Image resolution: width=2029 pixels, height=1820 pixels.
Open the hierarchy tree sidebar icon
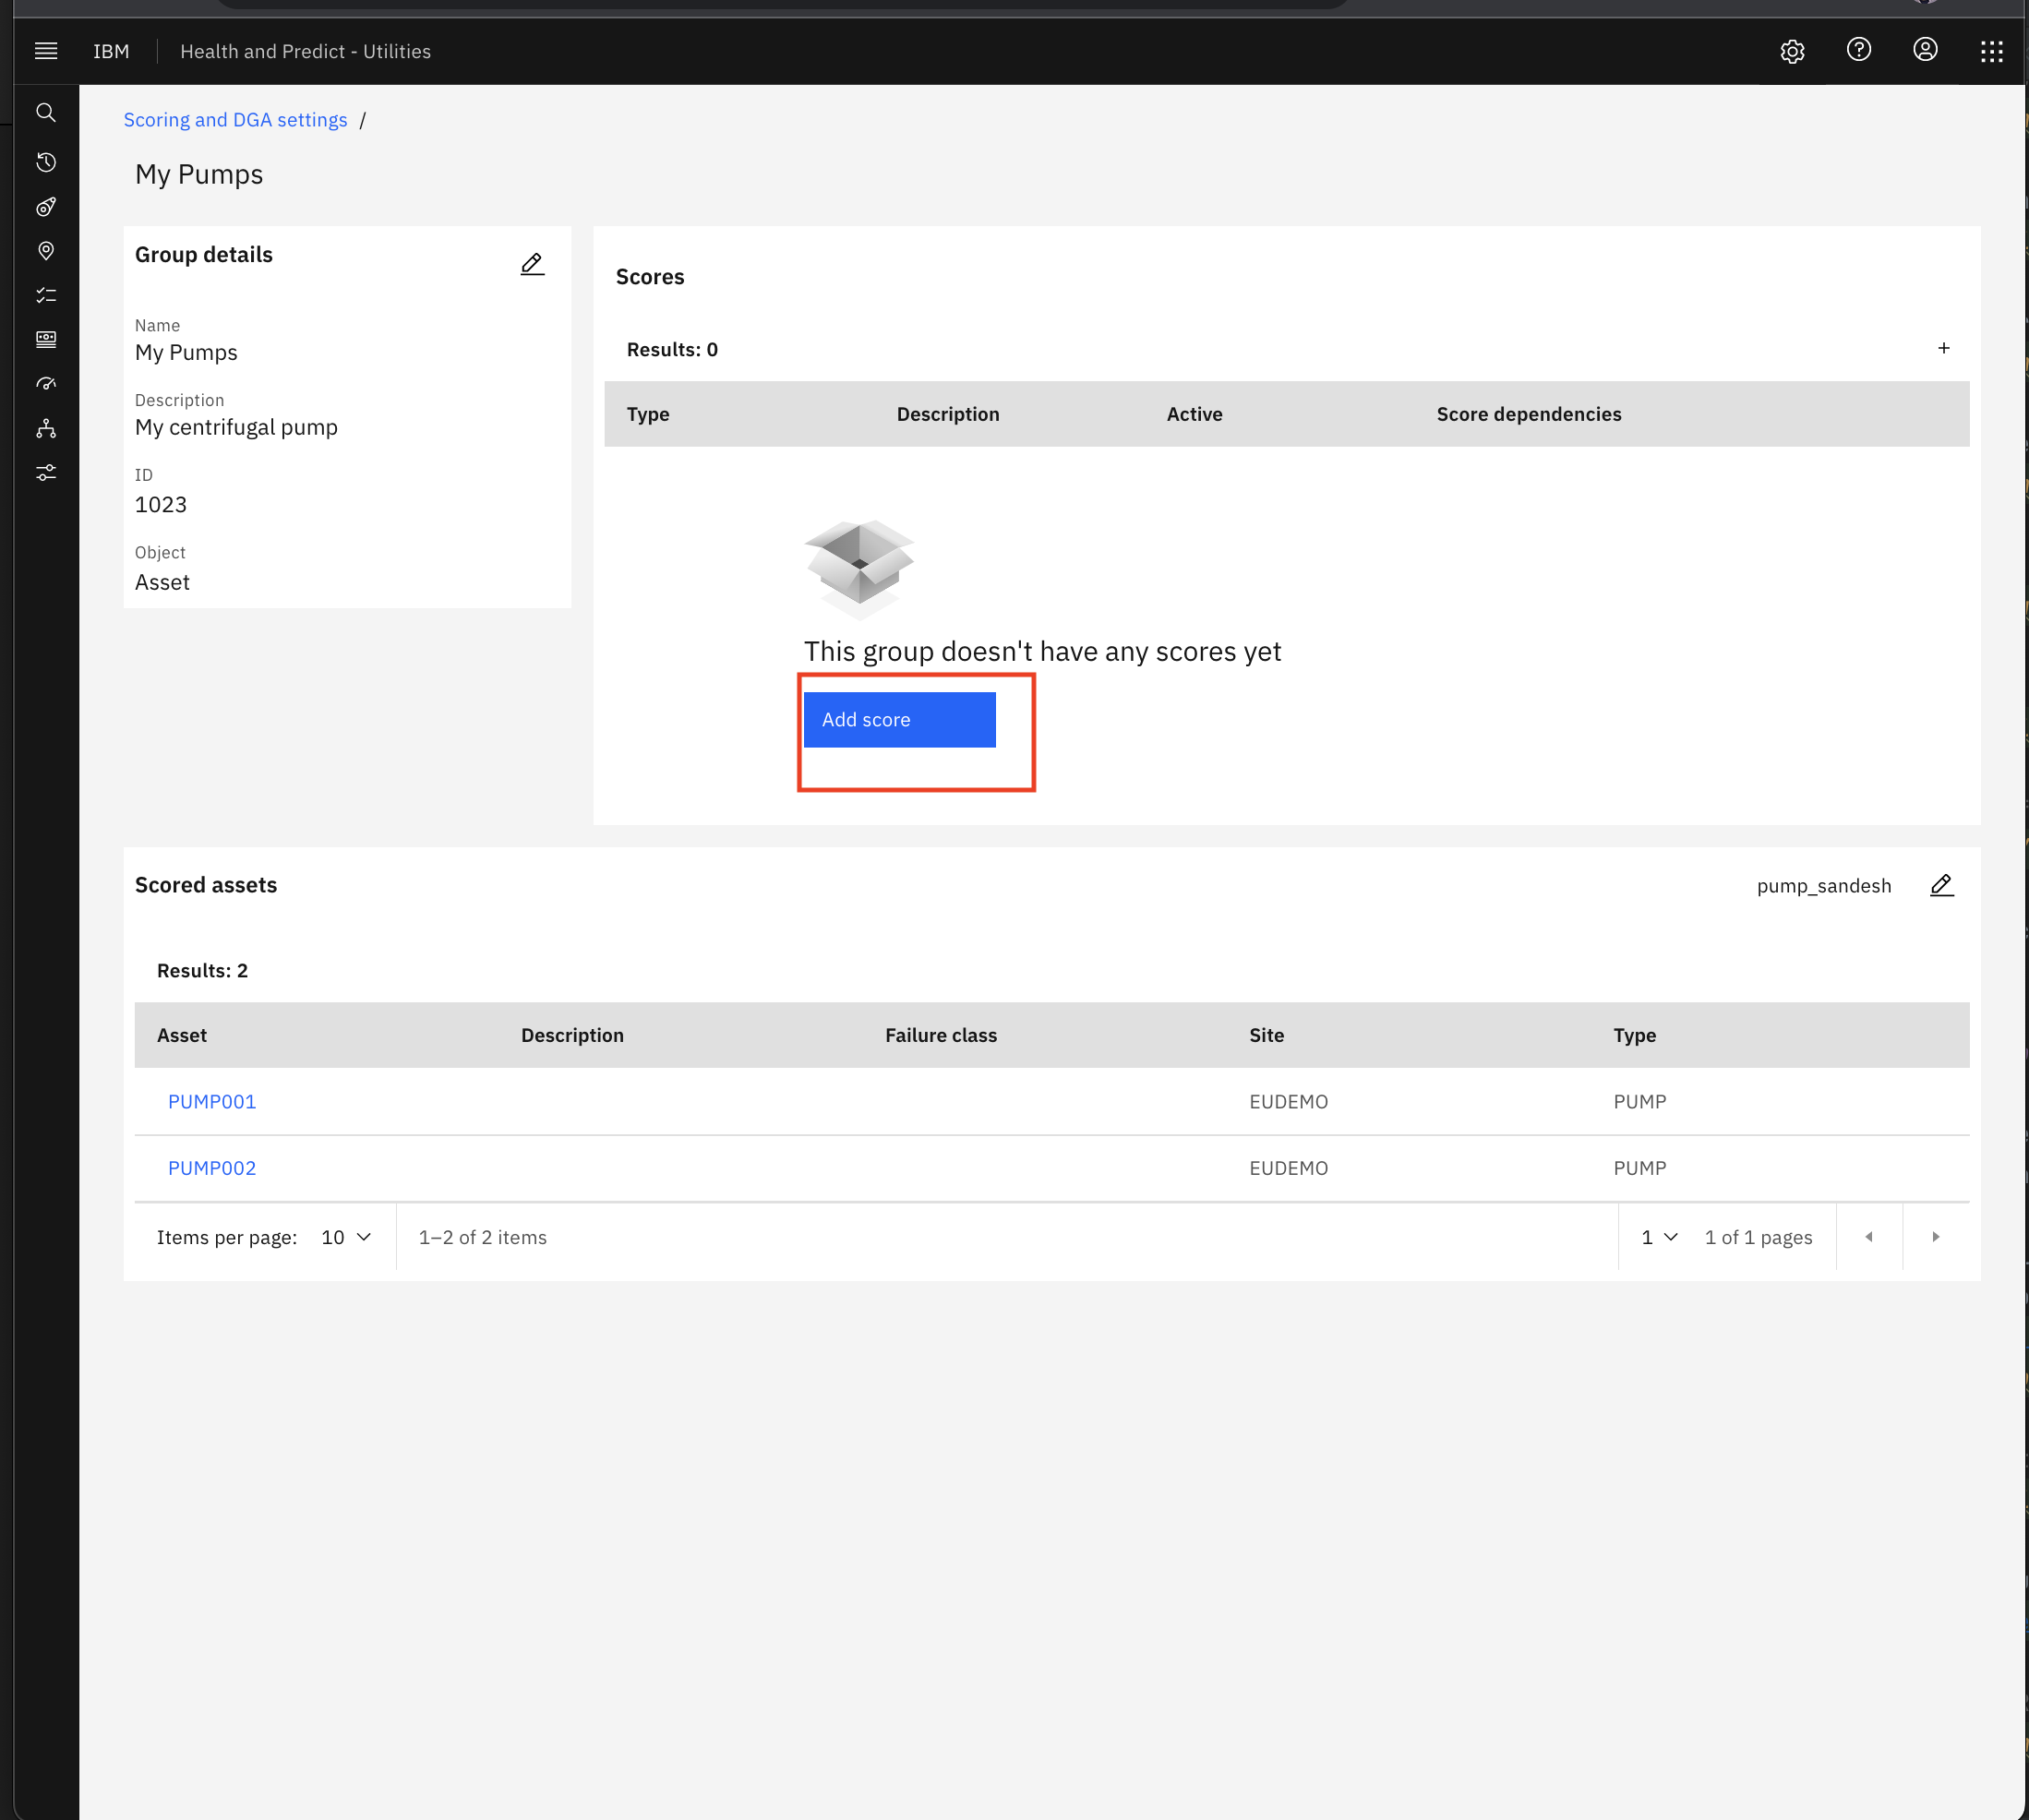click(46, 429)
